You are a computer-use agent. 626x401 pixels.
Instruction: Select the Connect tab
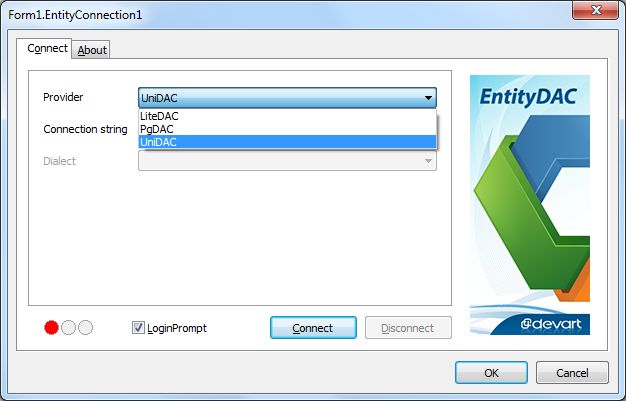[47, 48]
